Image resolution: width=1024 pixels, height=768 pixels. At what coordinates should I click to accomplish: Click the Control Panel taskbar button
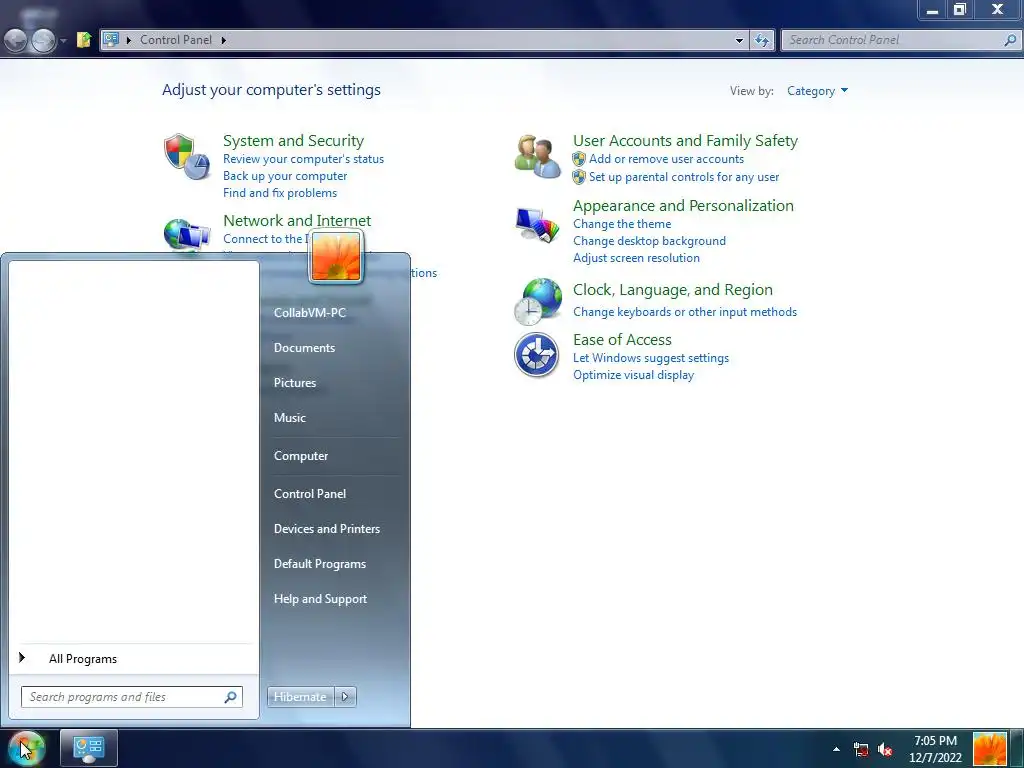89,748
